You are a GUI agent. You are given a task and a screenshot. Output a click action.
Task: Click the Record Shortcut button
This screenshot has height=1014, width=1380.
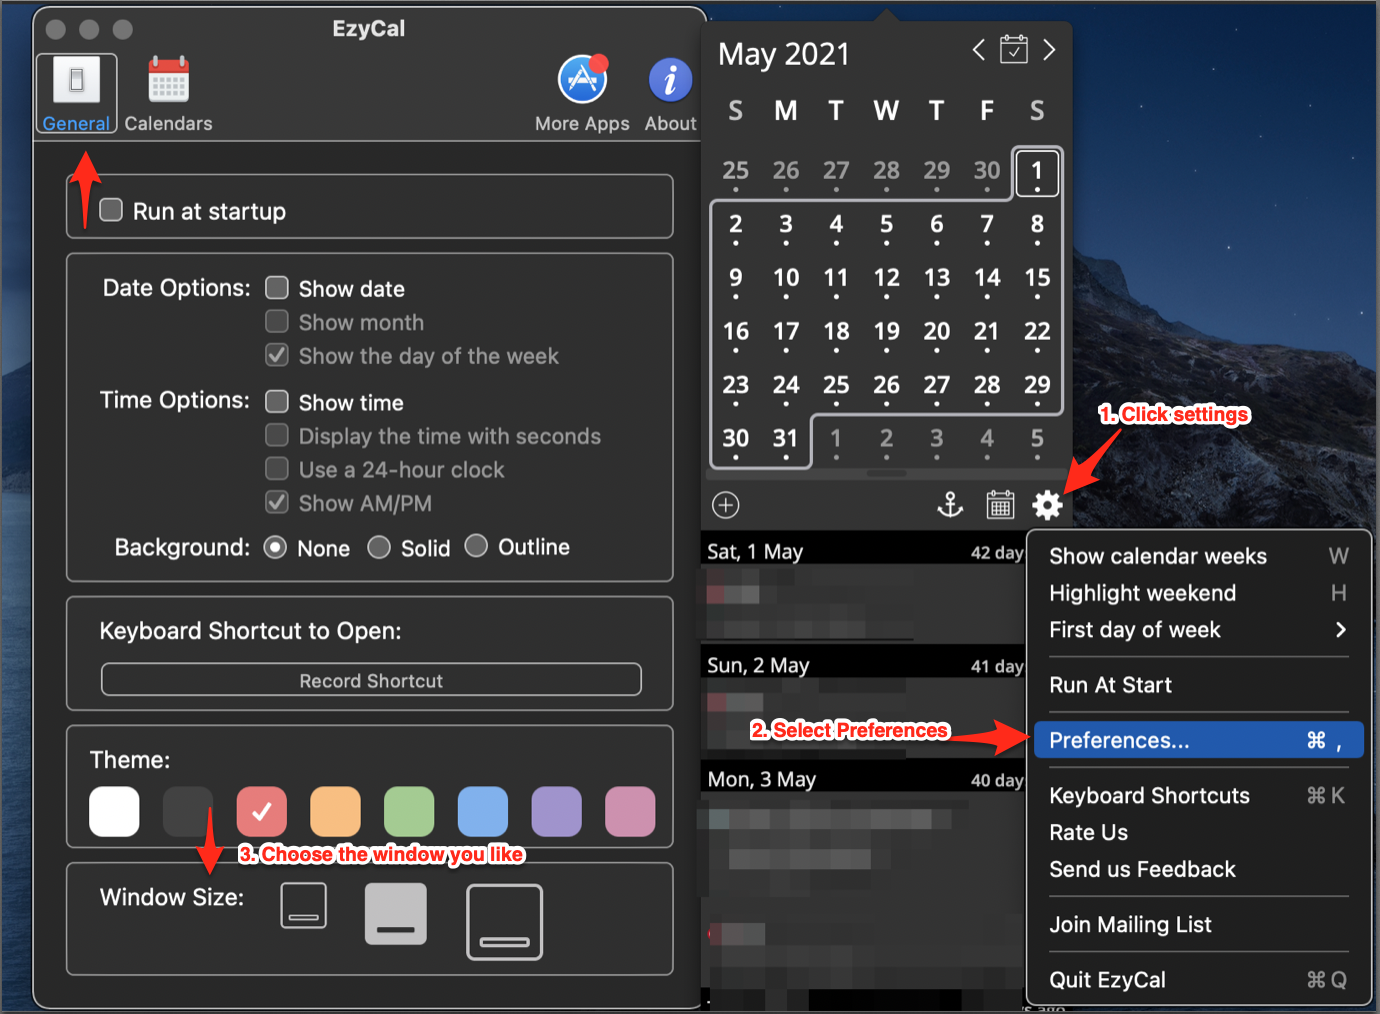coord(371,680)
